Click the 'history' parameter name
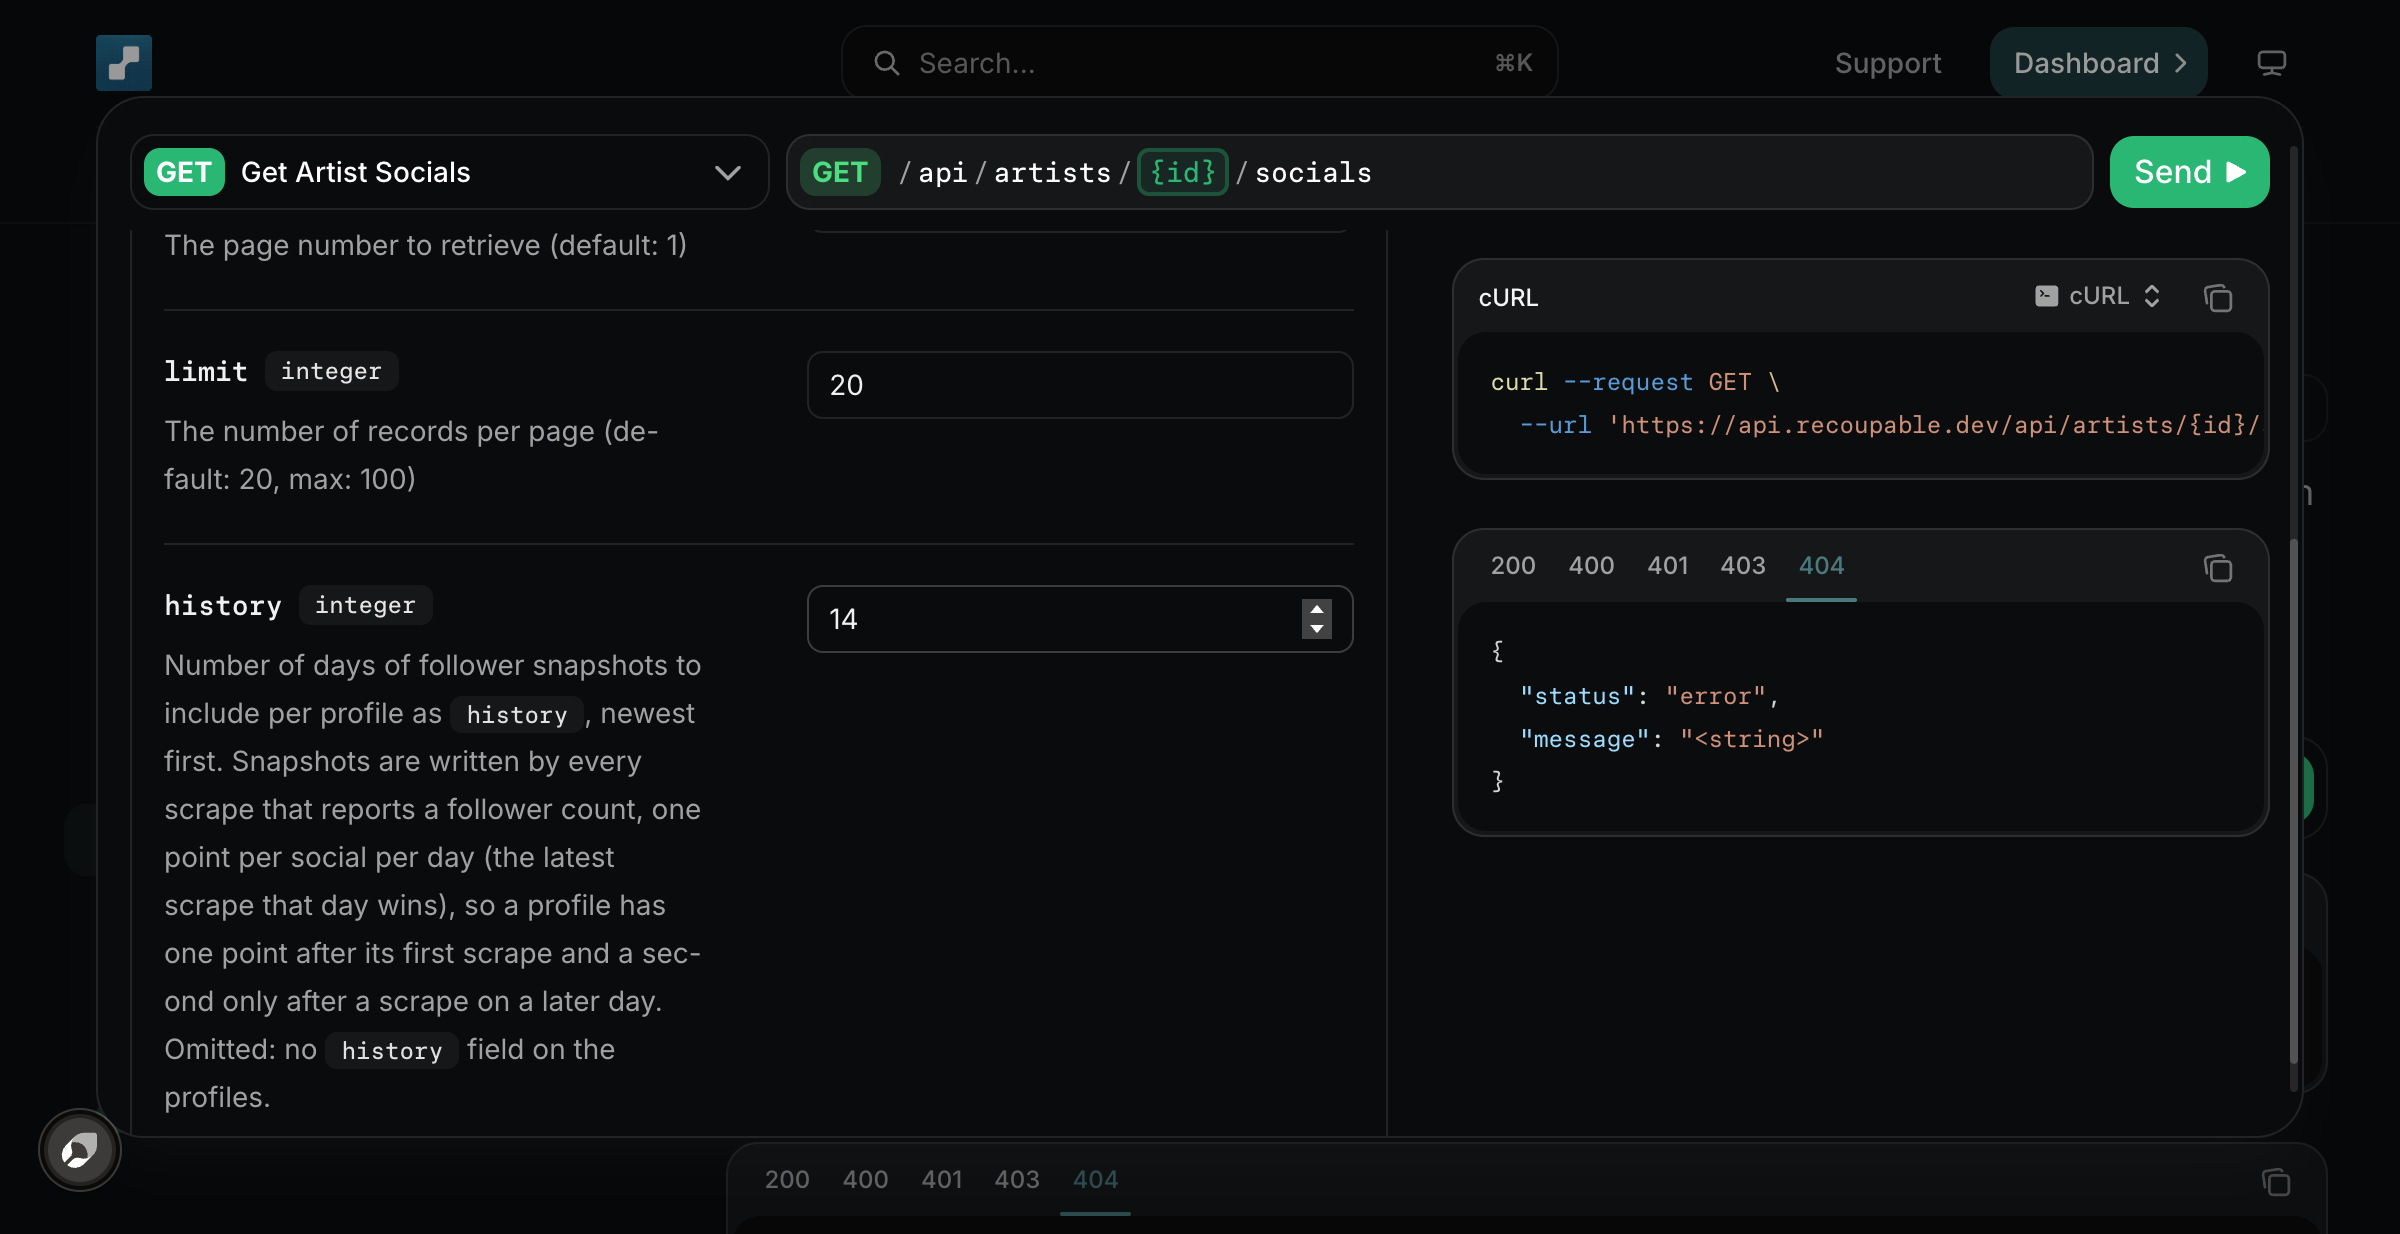The image size is (2400, 1234). coord(223,605)
